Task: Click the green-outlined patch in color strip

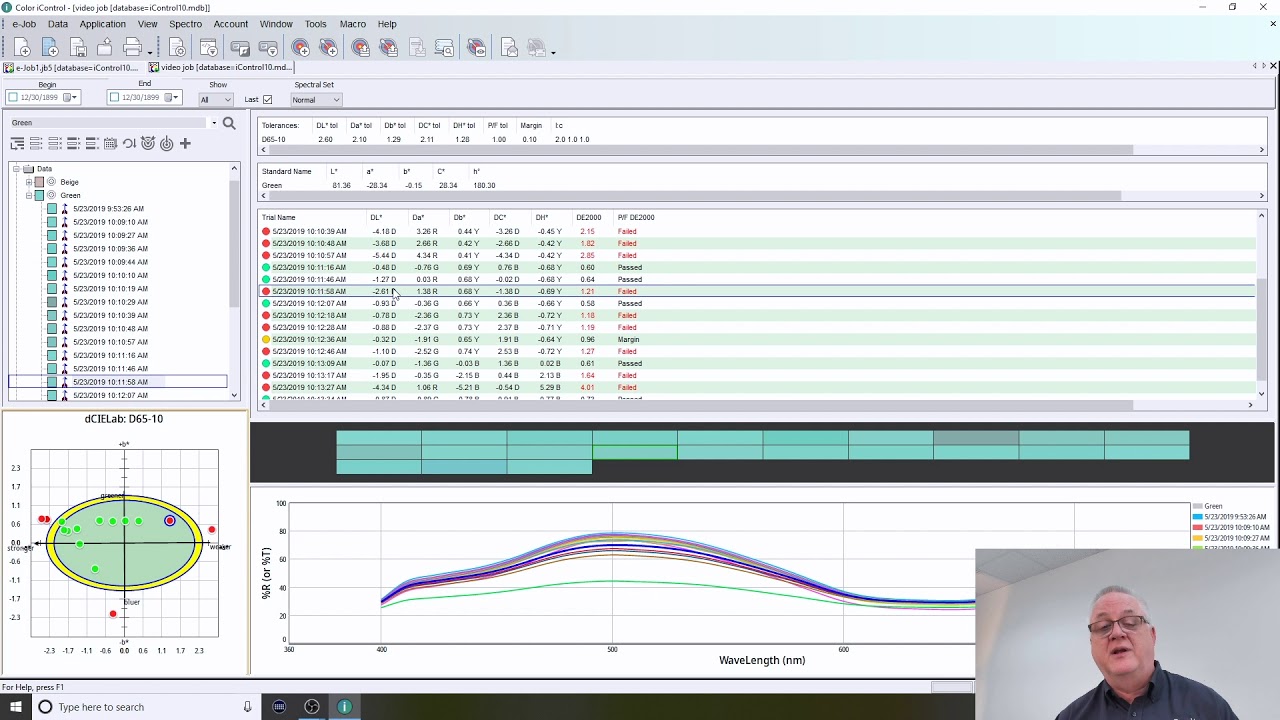Action: point(635,452)
